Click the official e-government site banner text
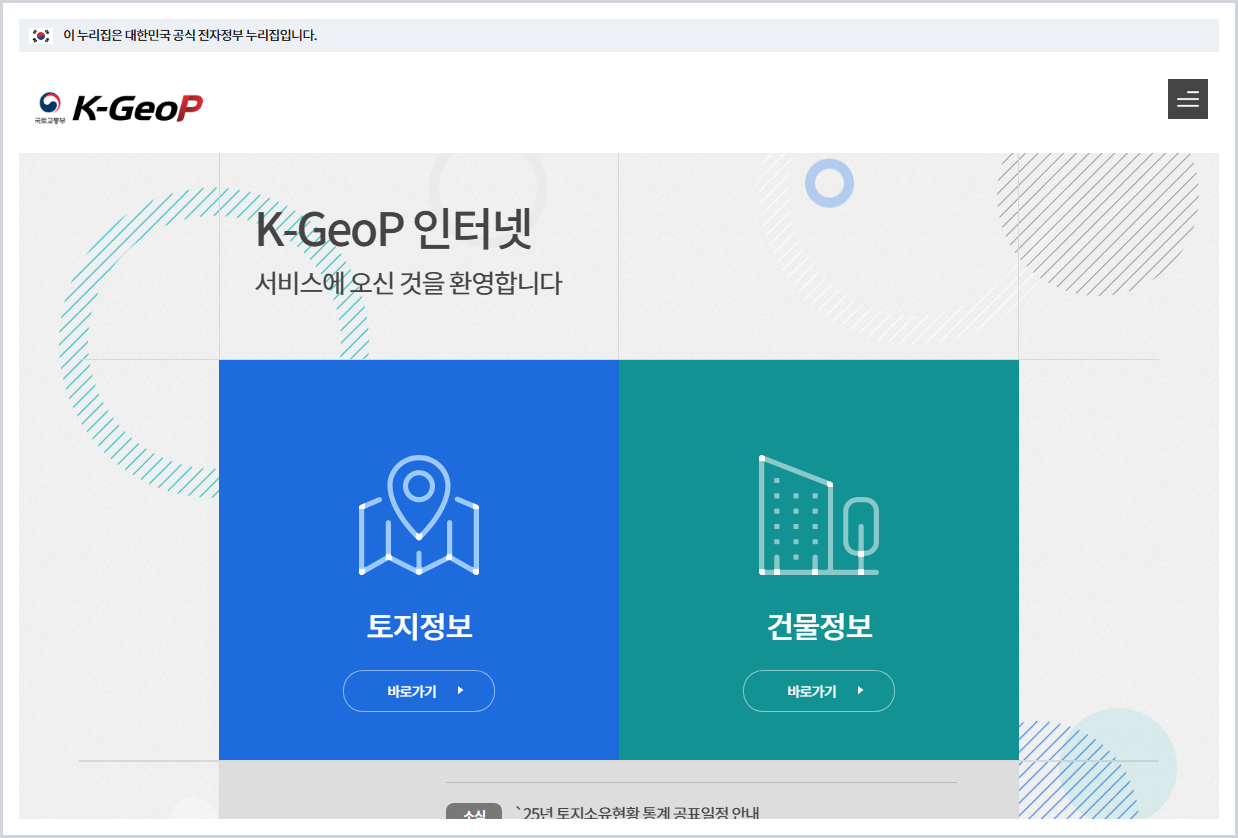The width and height of the screenshot is (1238, 838). [190, 36]
